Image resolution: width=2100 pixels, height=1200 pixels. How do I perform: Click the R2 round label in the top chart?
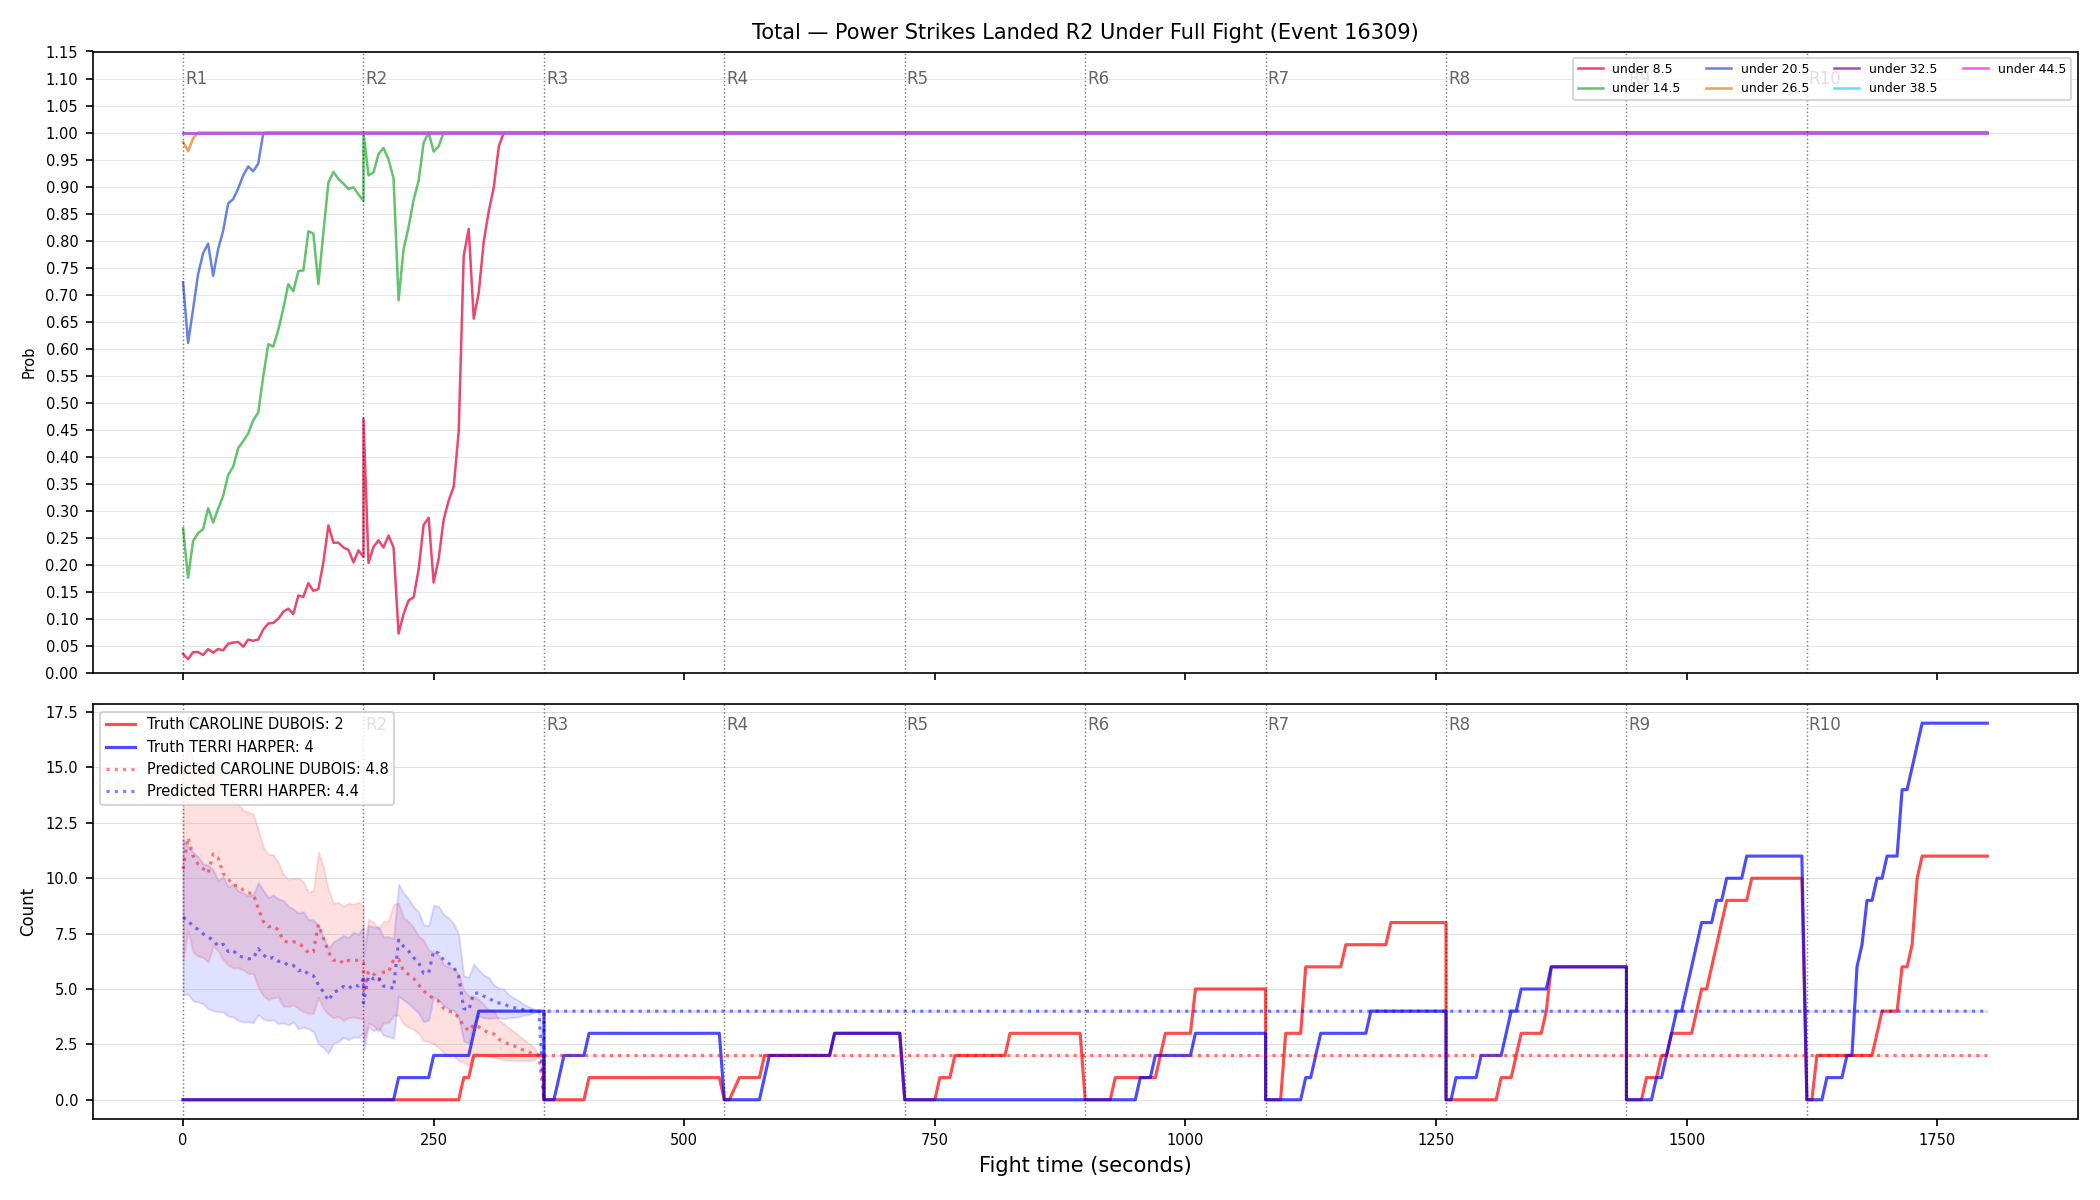click(x=376, y=78)
